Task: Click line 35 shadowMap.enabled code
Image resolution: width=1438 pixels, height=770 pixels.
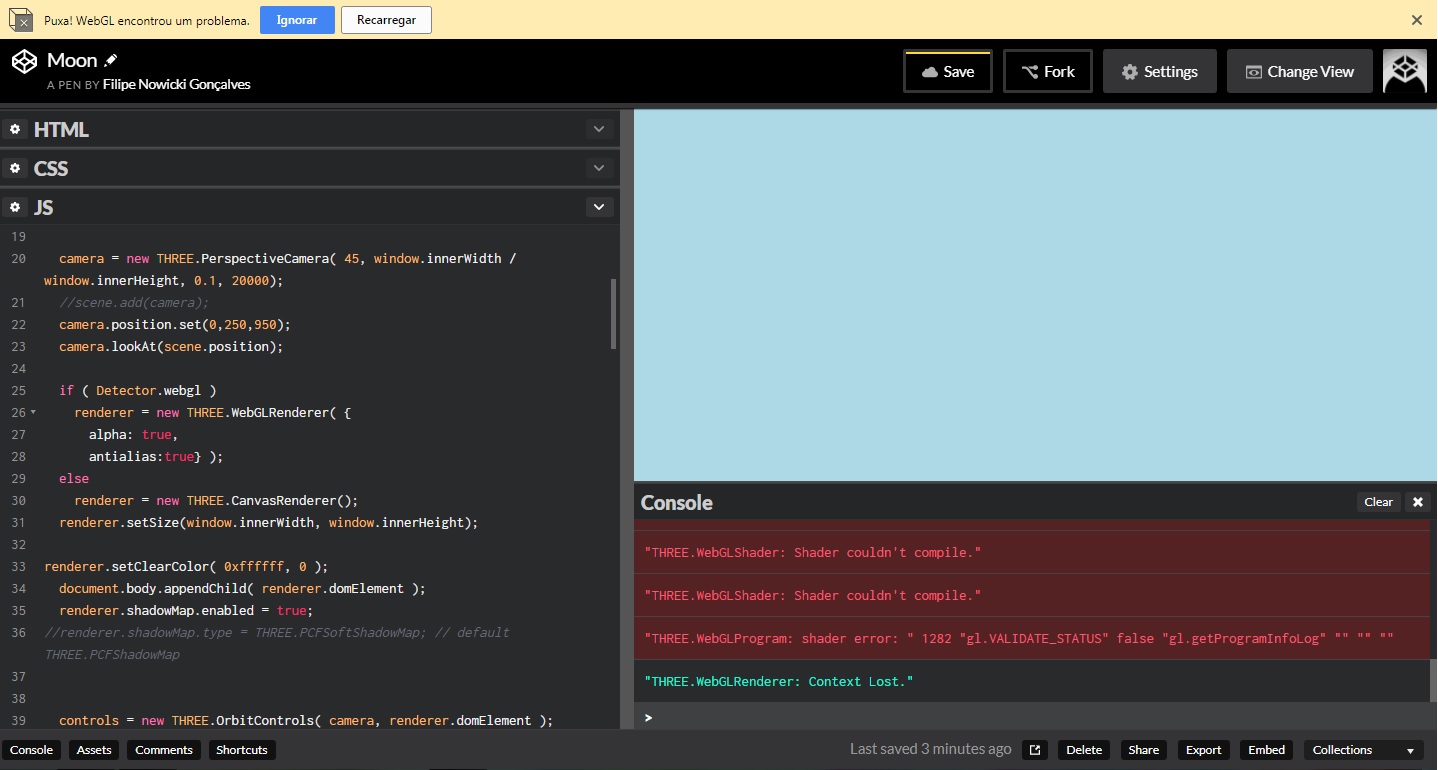Action: 185,610
